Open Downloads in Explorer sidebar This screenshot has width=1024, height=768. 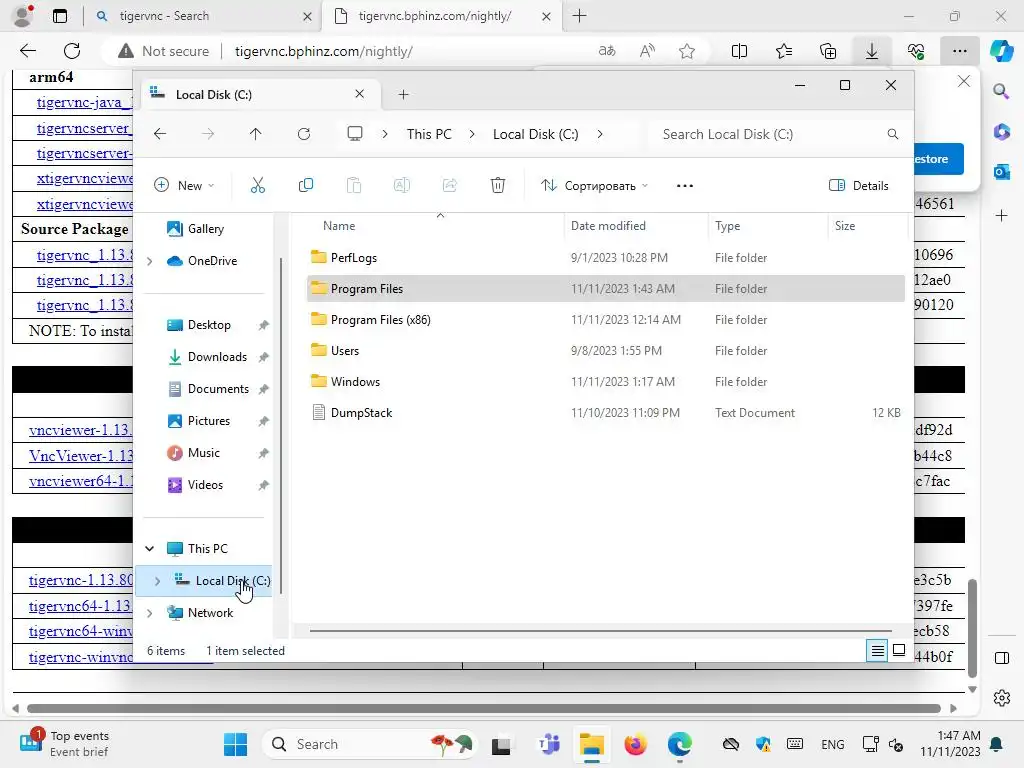click(217, 357)
